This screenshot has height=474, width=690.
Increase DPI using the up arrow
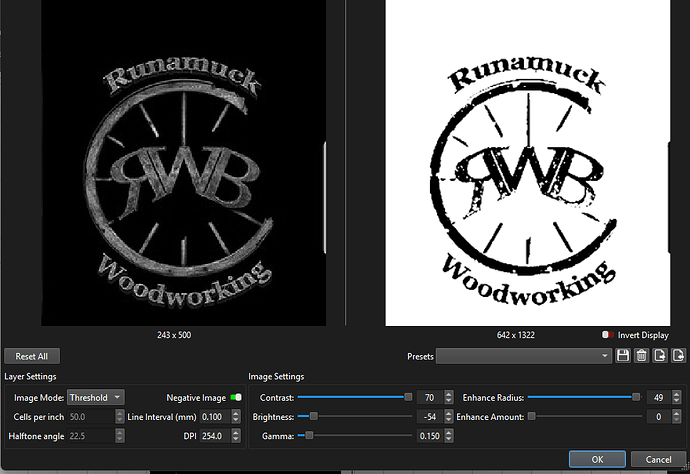pyautogui.click(x=236, y=433)
